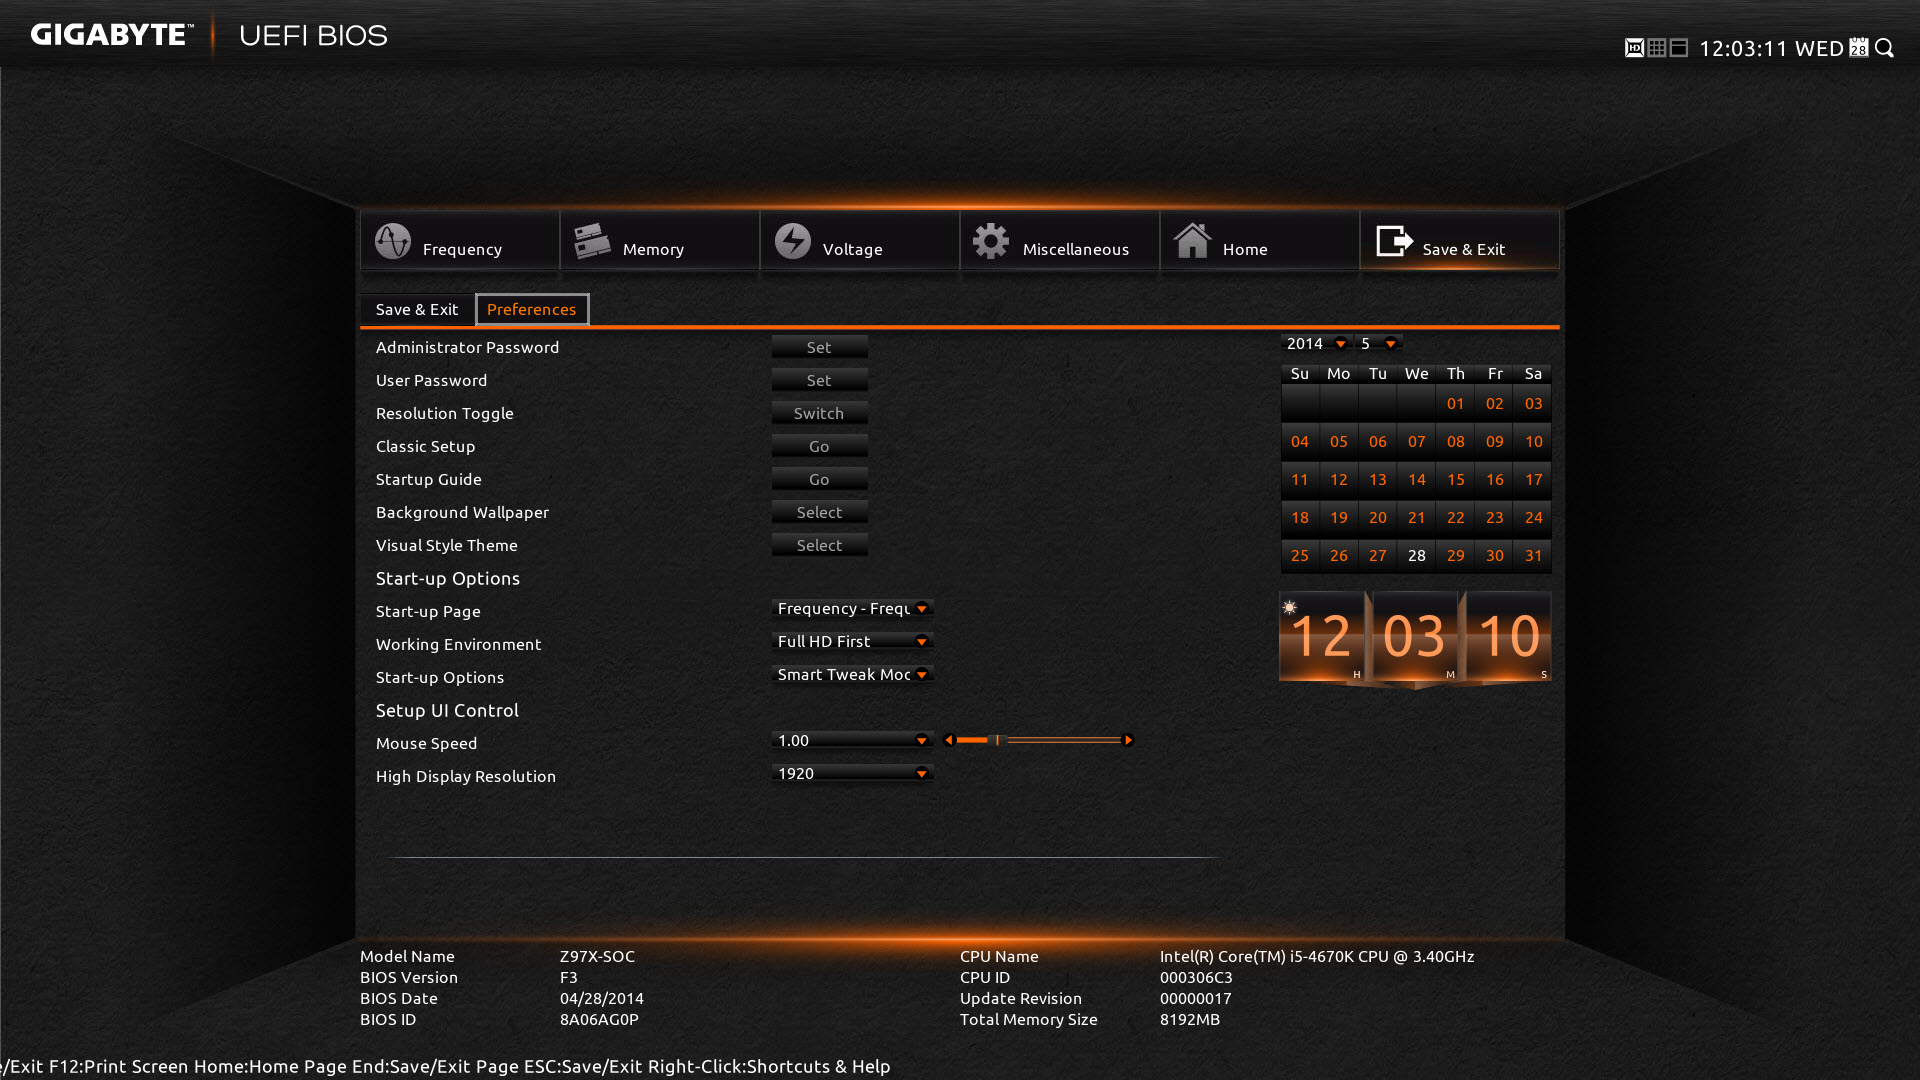Viewport: 1920px width, 1080px height.
Task: Click the BIOS date '04/28/2014' value
Action: 602,999
